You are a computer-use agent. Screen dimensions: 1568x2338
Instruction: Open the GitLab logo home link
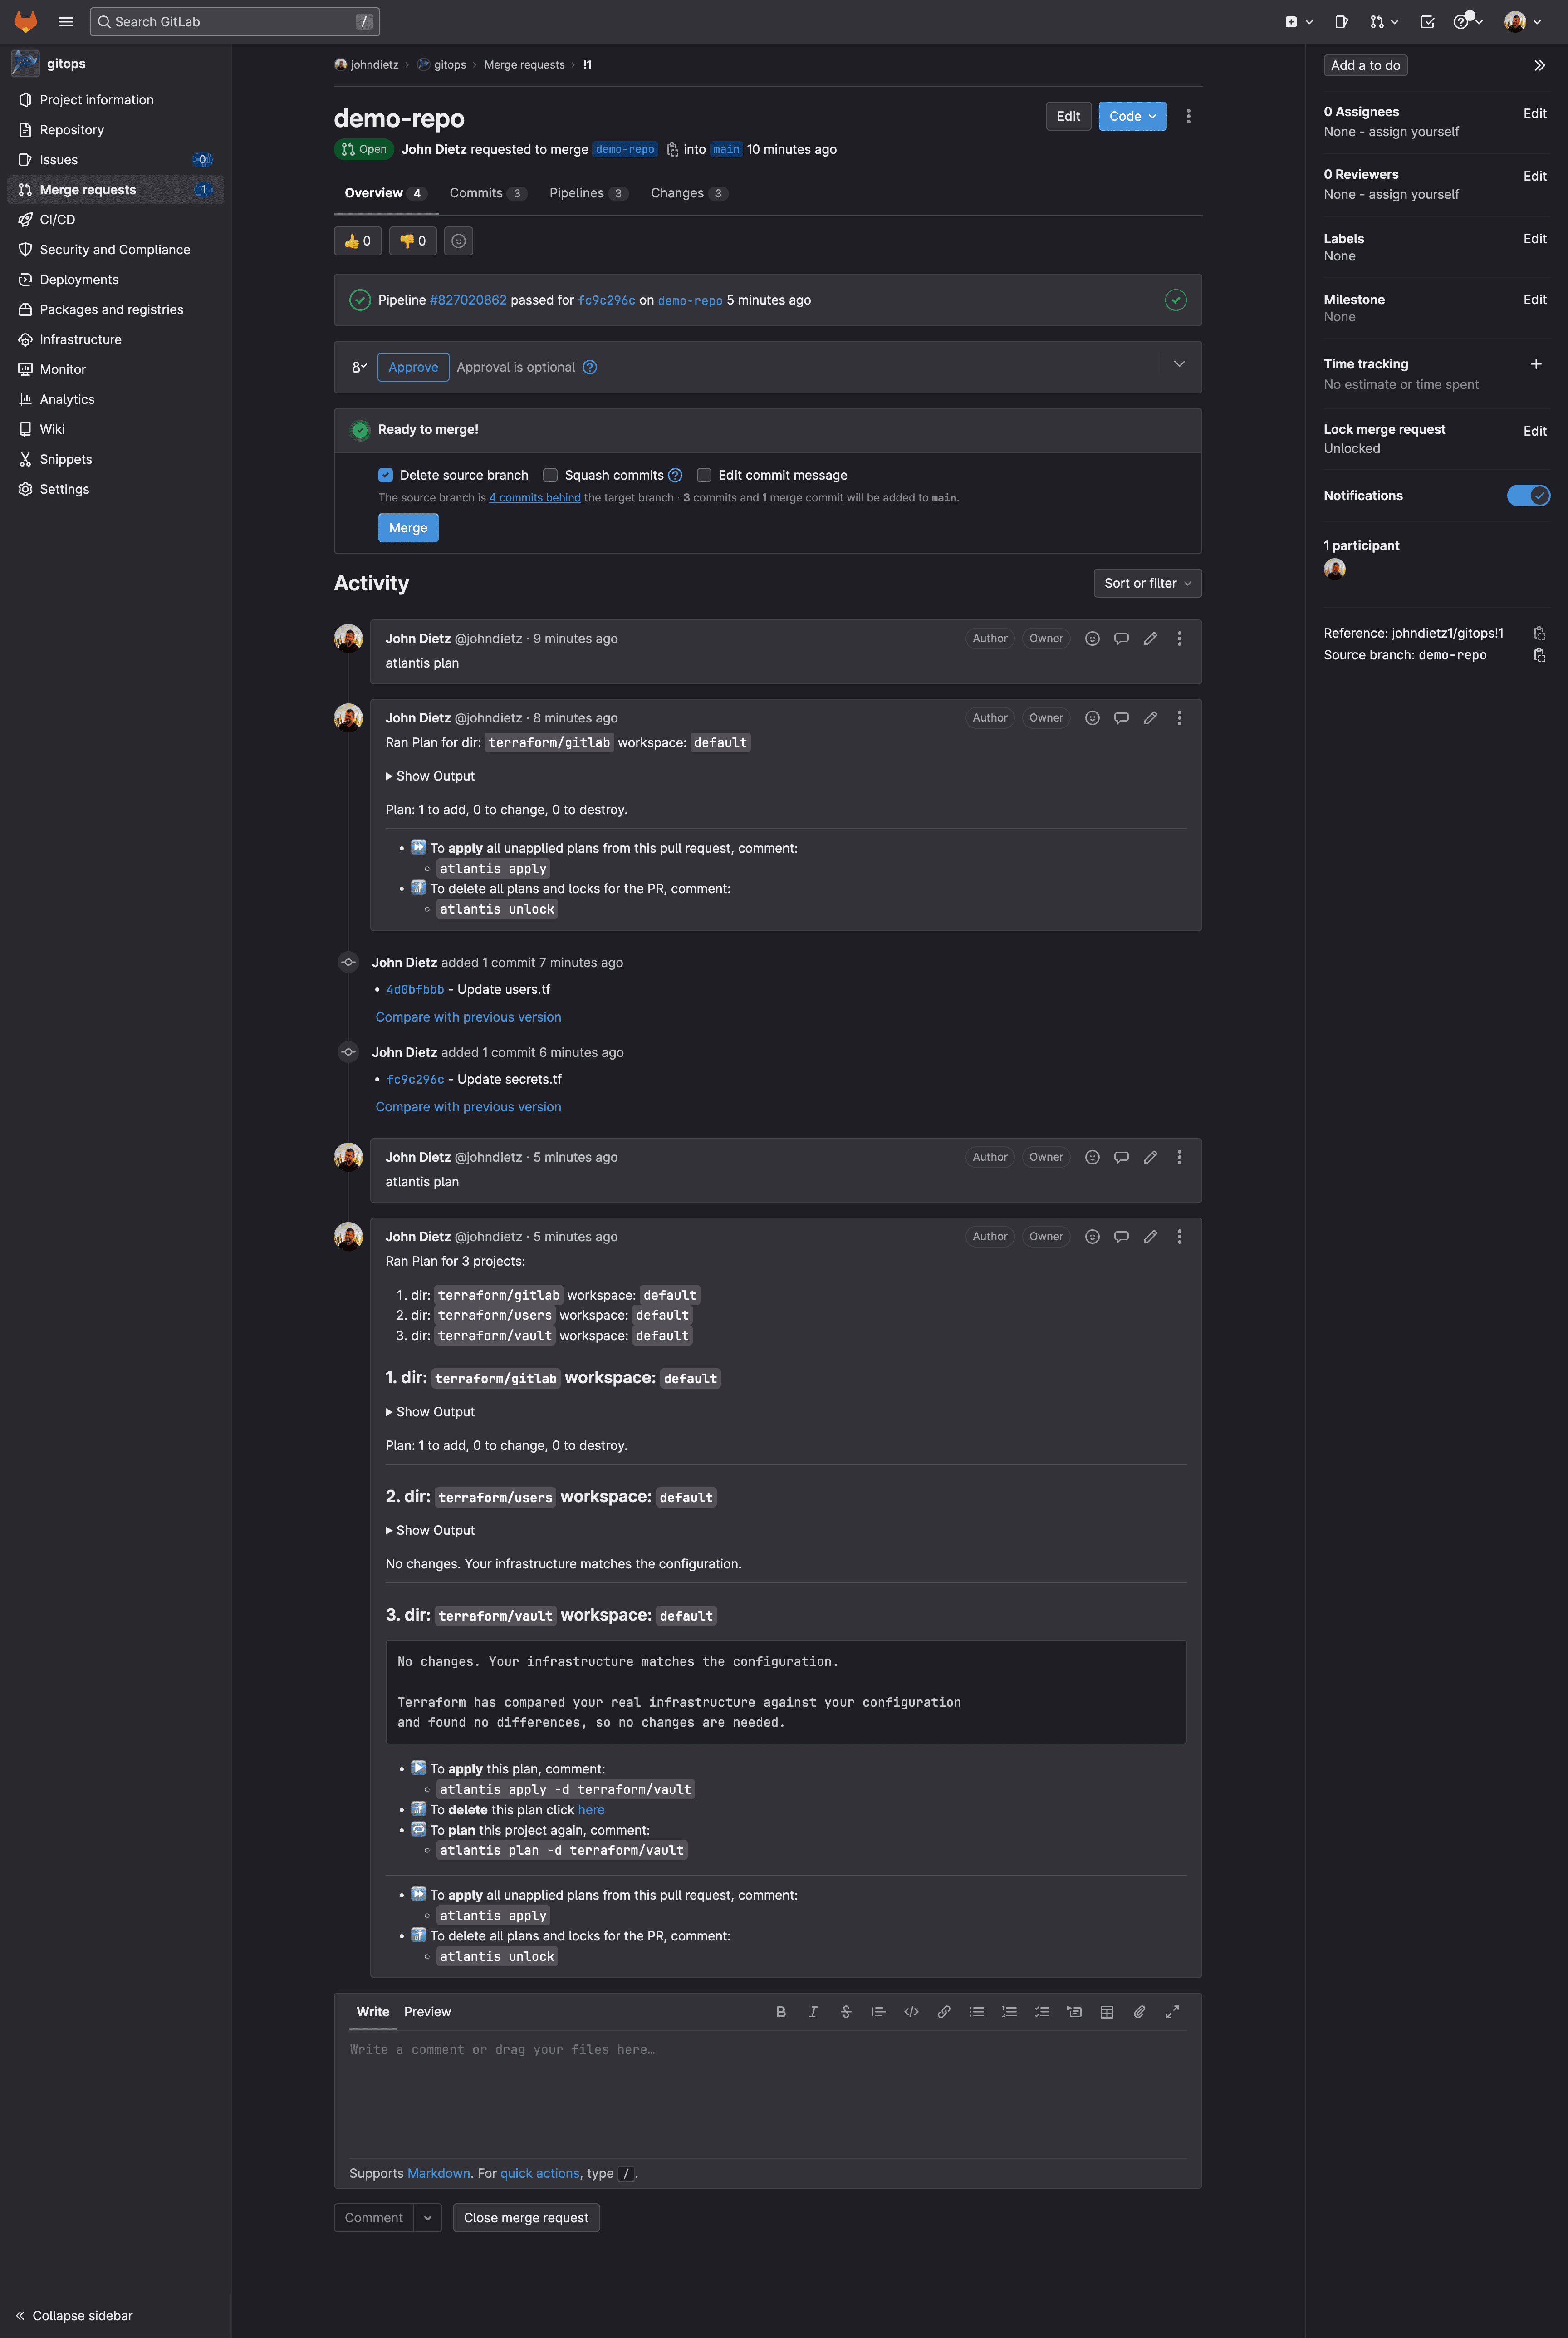coord(26,21)
